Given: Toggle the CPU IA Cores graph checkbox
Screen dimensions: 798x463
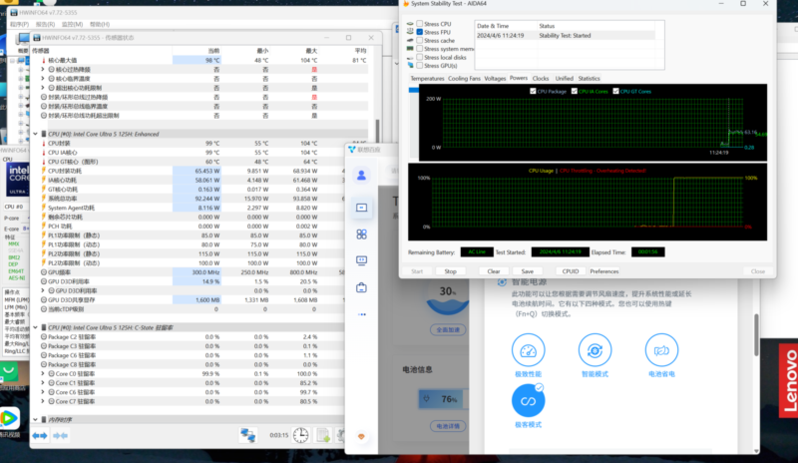Looking at the screenshot, I should [x=574, y=91].
